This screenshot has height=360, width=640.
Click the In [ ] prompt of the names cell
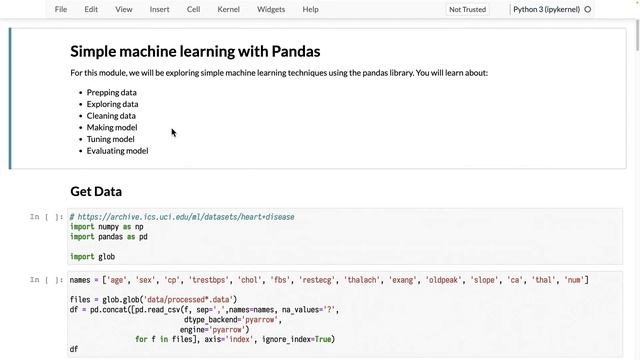coord(47,280)
